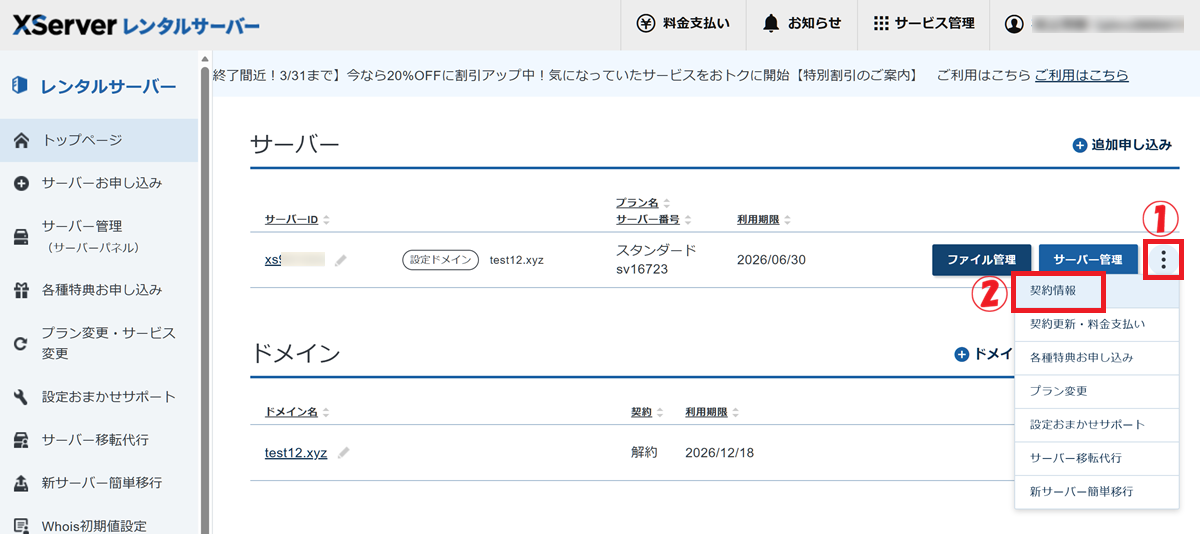Click the ご利用はこちら banner link
Screen dimensions: 1200x534
tap(1081, 75)
